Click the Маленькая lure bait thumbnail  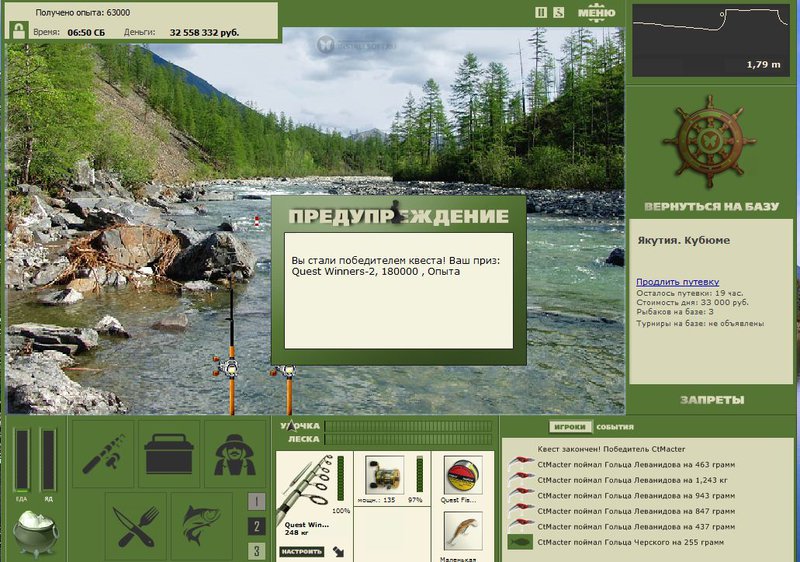[x=463, y=531]
